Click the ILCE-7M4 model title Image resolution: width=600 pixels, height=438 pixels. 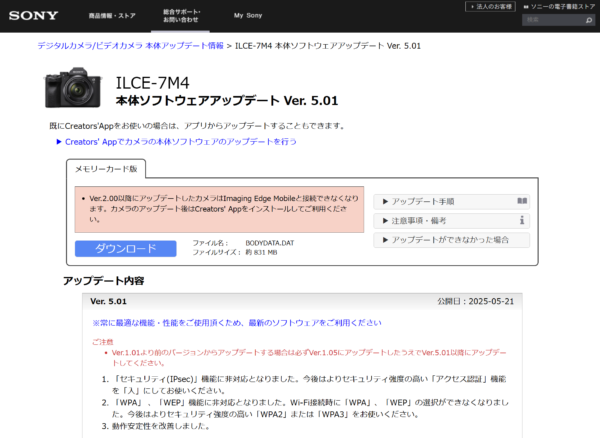[152, 83]
